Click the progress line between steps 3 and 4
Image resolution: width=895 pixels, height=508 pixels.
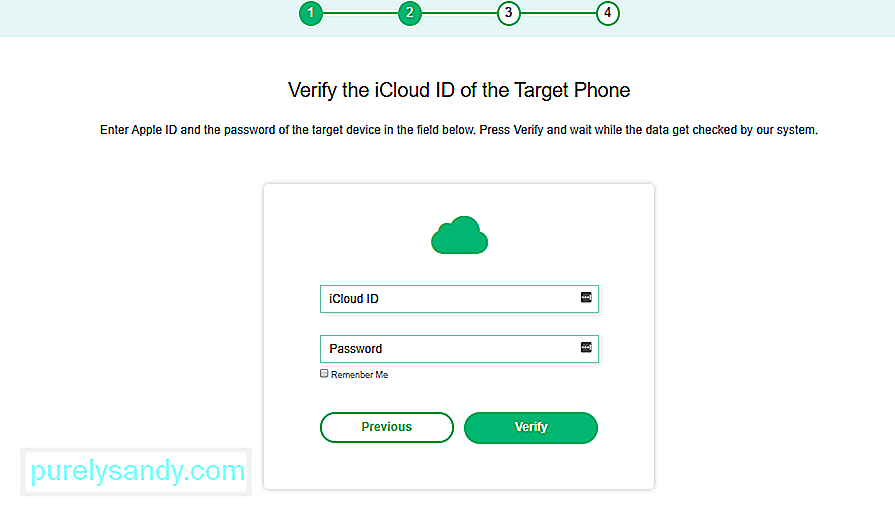click(x=558, y=13)
